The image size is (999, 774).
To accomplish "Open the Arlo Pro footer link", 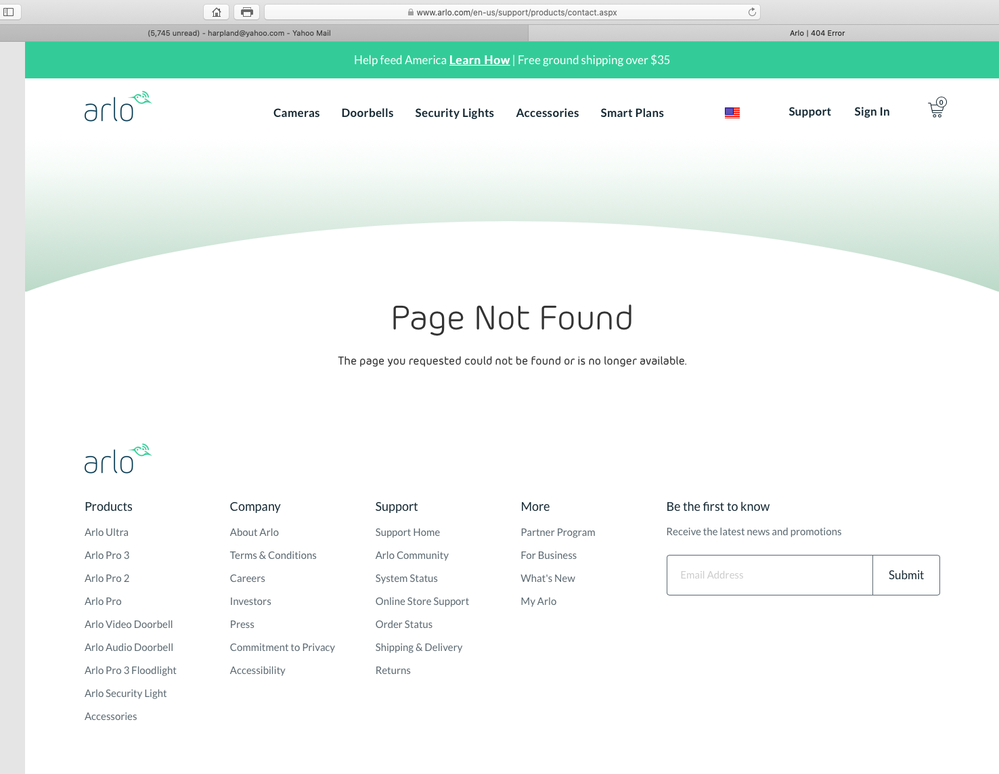I will 103,601.
